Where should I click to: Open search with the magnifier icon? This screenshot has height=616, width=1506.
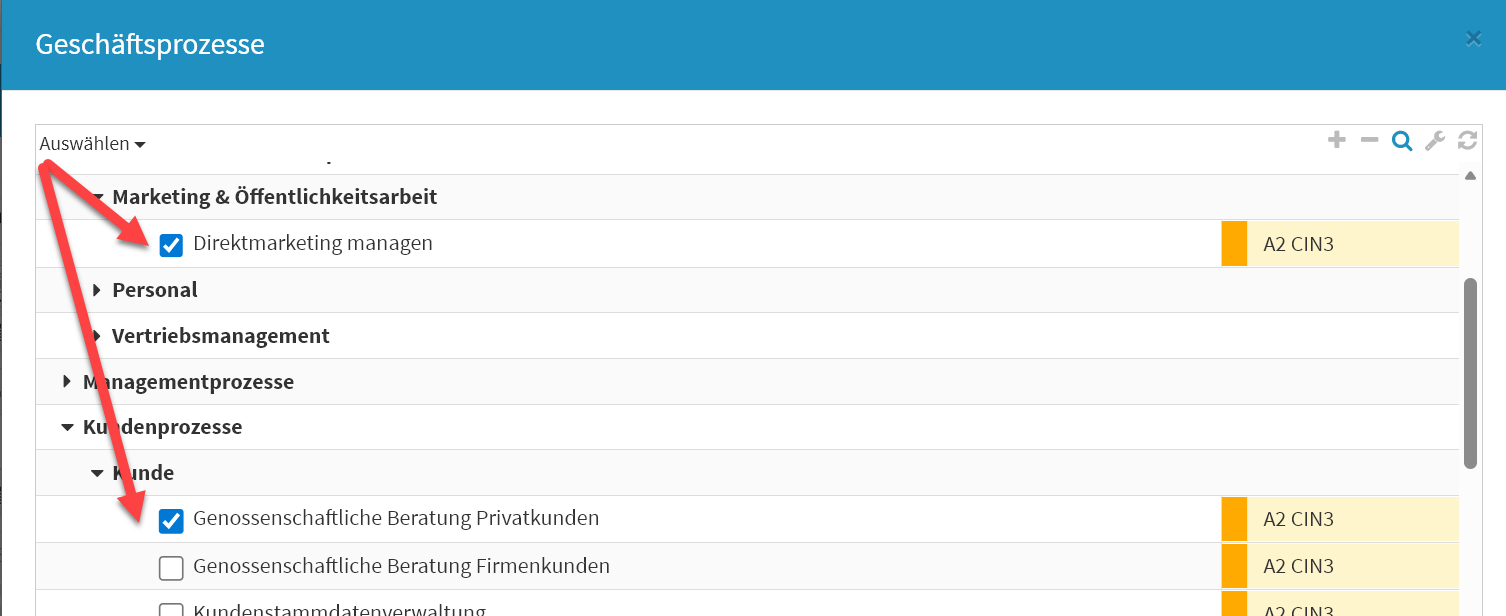1402,142
